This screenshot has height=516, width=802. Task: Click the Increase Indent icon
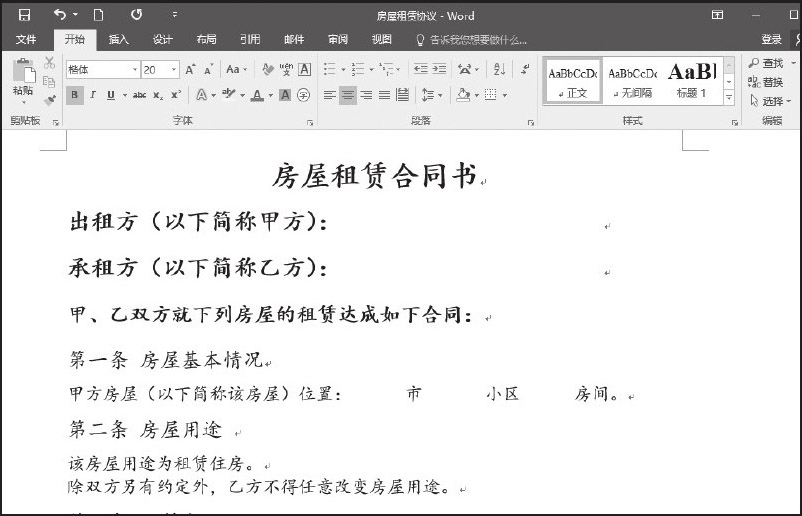click(x=440, y=70)
